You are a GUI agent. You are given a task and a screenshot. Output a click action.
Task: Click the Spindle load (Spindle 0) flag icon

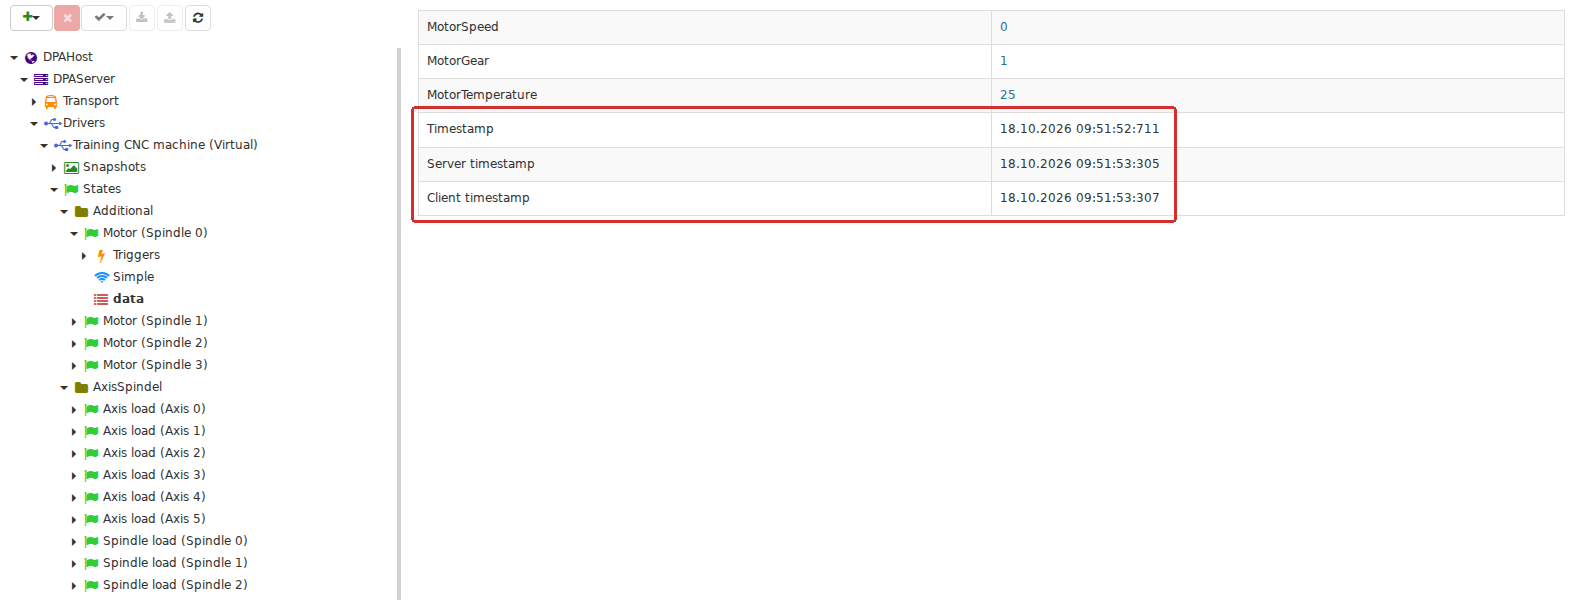click(x=91, y=542)
